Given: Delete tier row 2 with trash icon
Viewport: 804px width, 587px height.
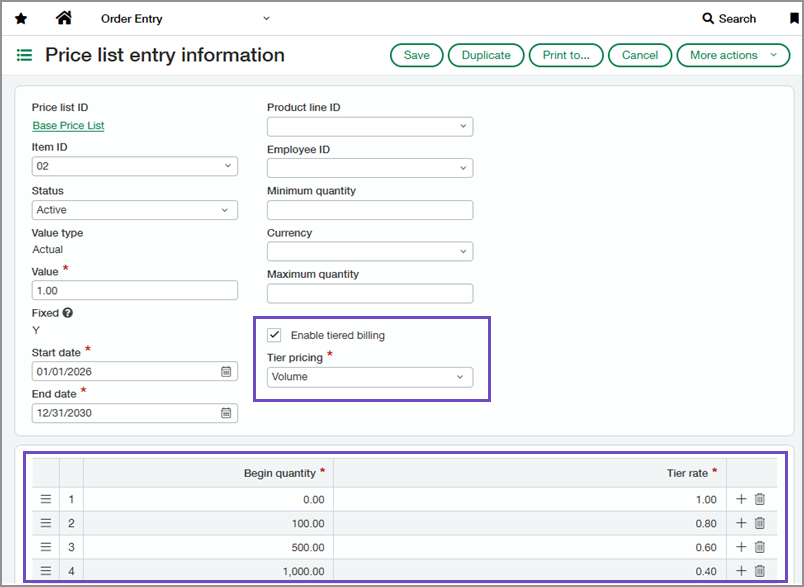Looking at the screenshot, I should pyautogui.click(x=760, y=523).
